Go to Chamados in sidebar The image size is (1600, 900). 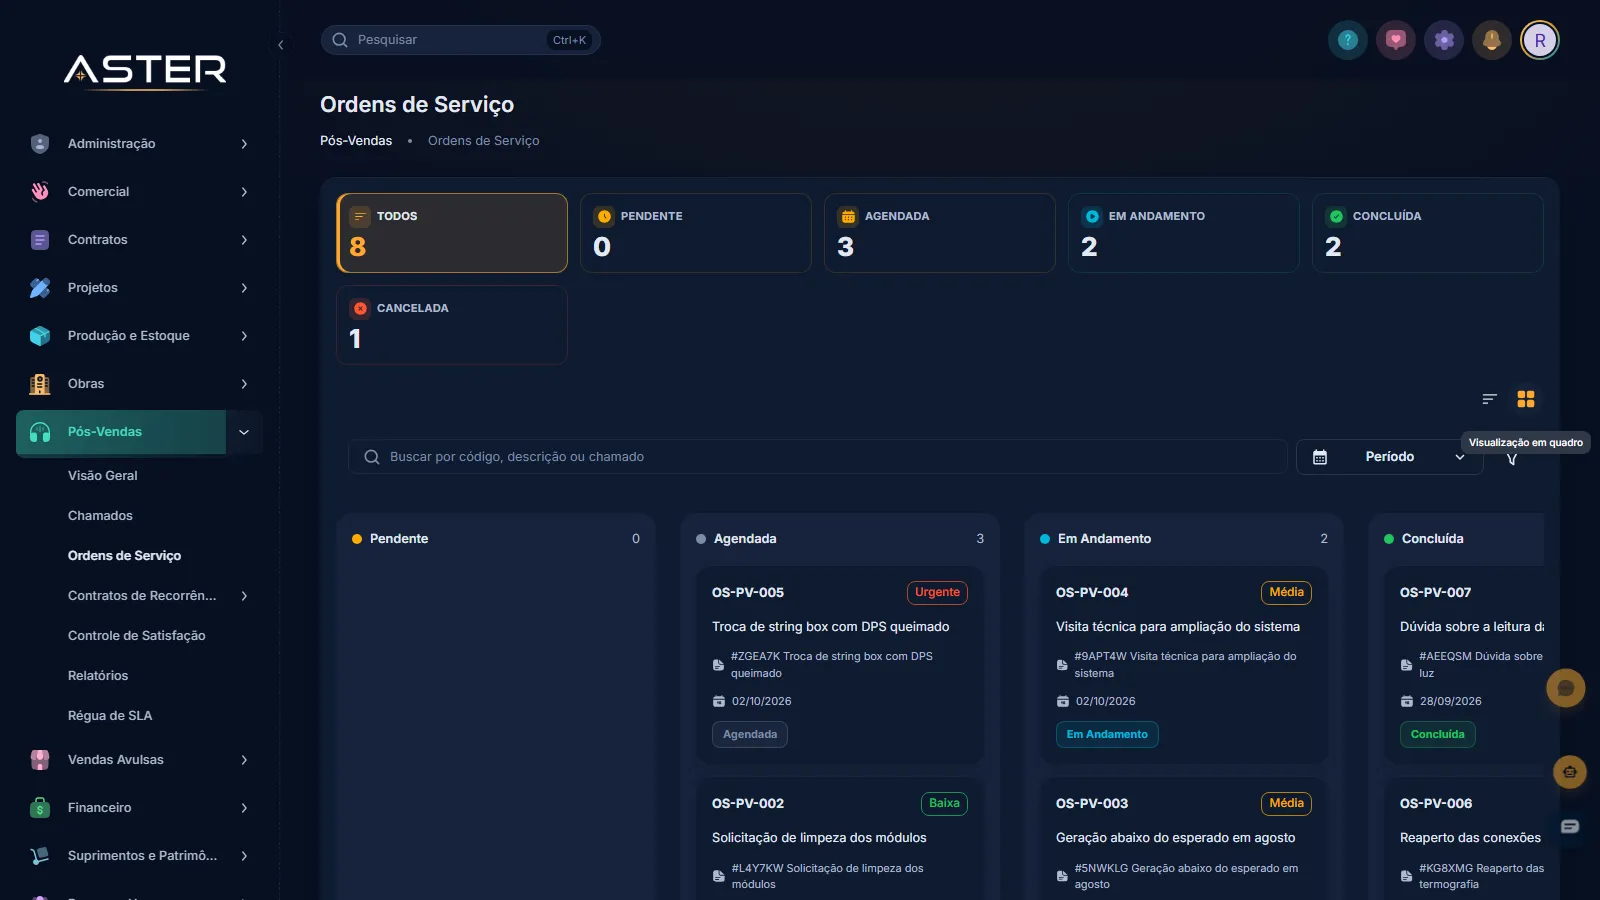click(x=100, y=516)
